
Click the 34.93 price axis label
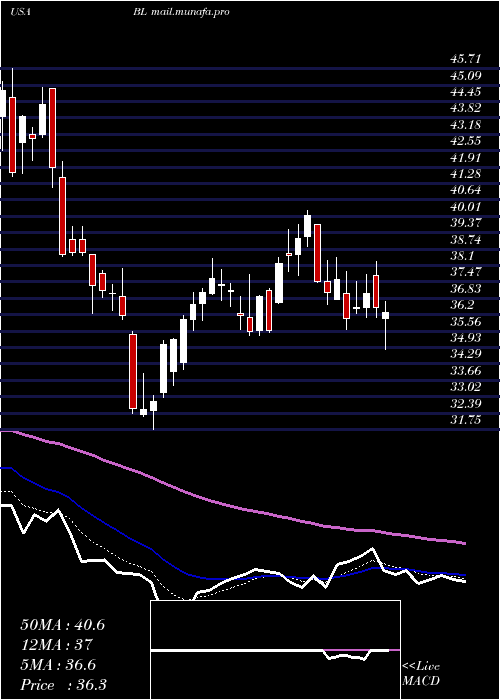click(465, 338)
